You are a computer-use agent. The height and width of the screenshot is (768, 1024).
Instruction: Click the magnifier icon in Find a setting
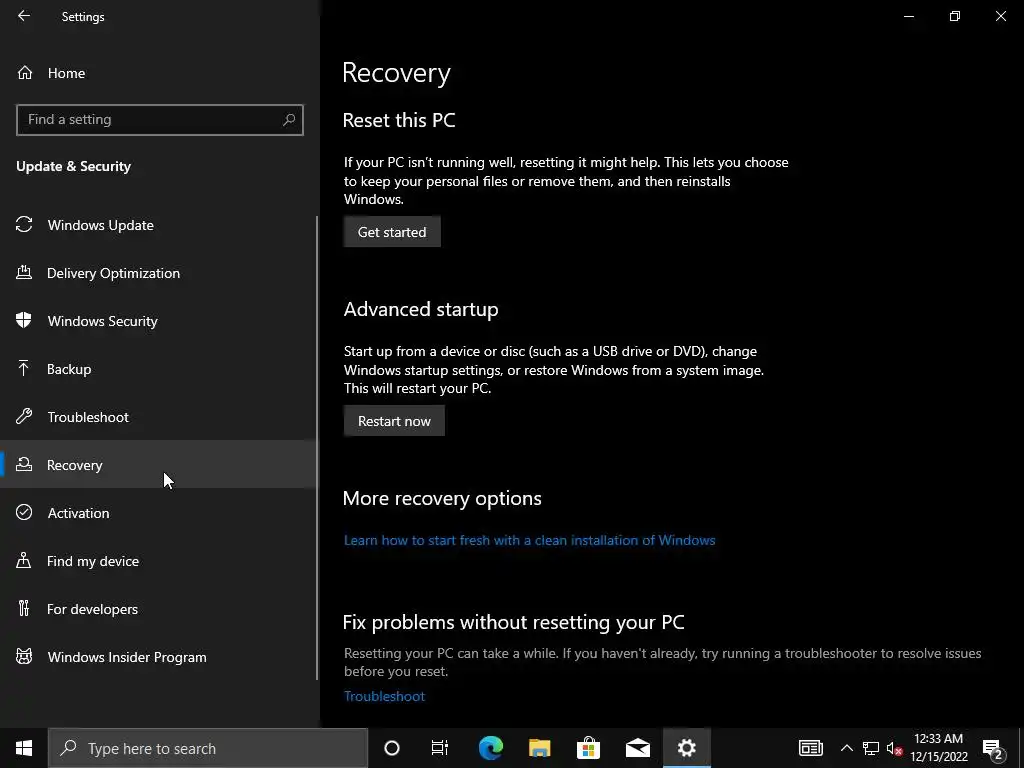pos(289,120)
